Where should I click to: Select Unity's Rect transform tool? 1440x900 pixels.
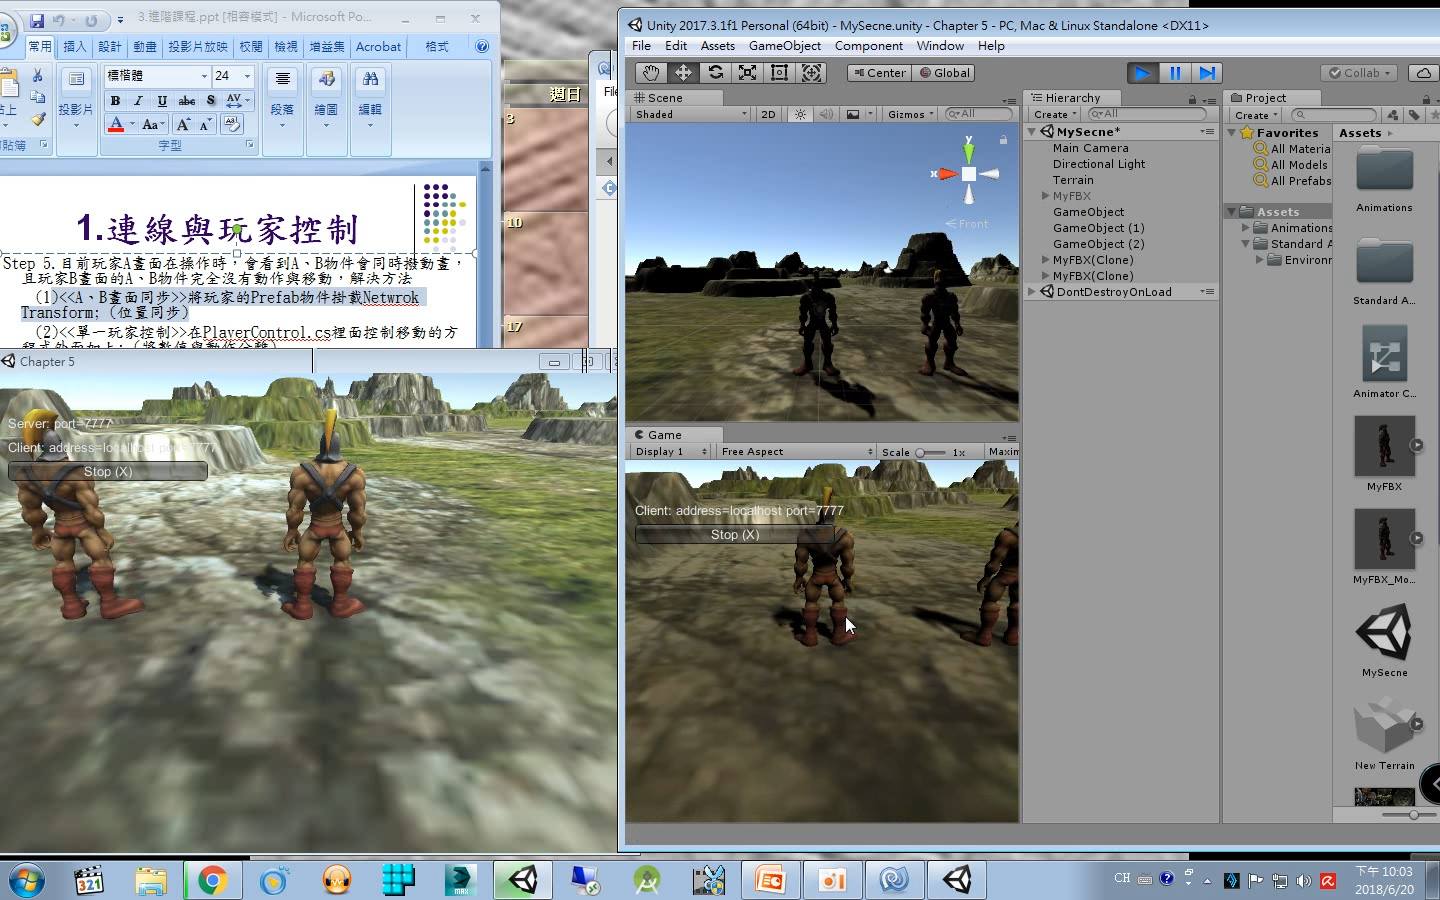pos(779,73)
